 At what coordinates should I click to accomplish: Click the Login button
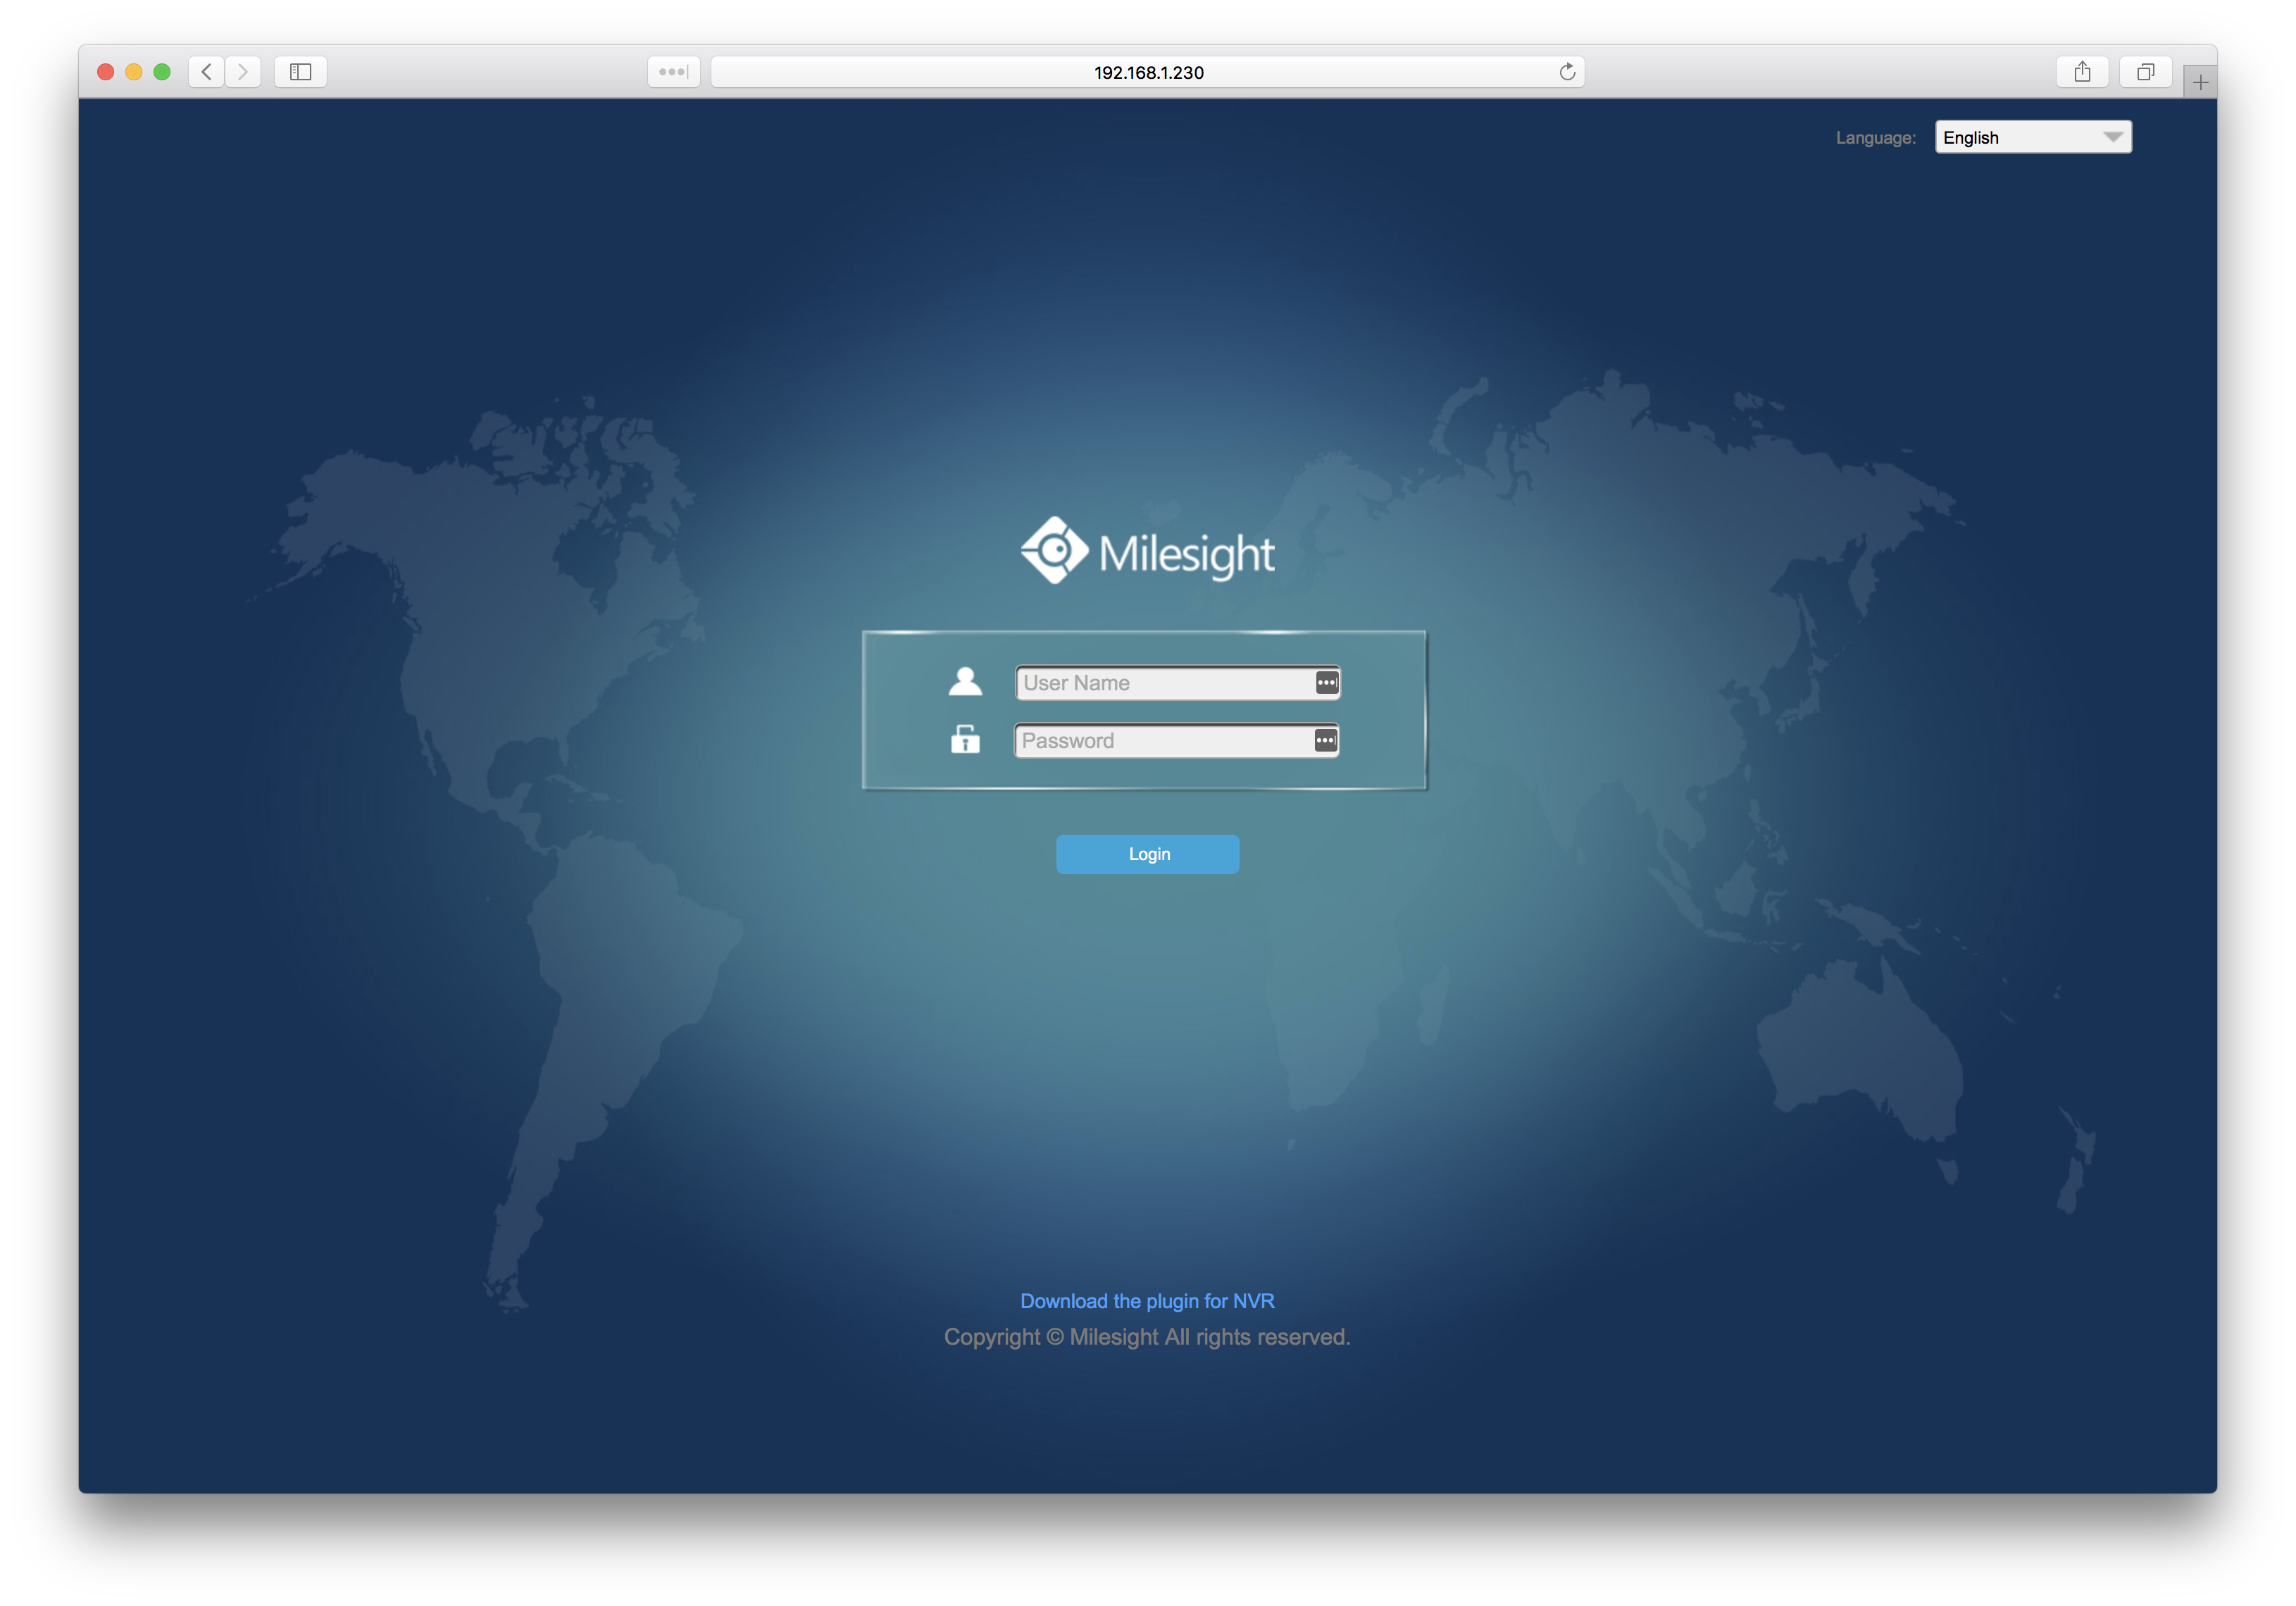1147,853
